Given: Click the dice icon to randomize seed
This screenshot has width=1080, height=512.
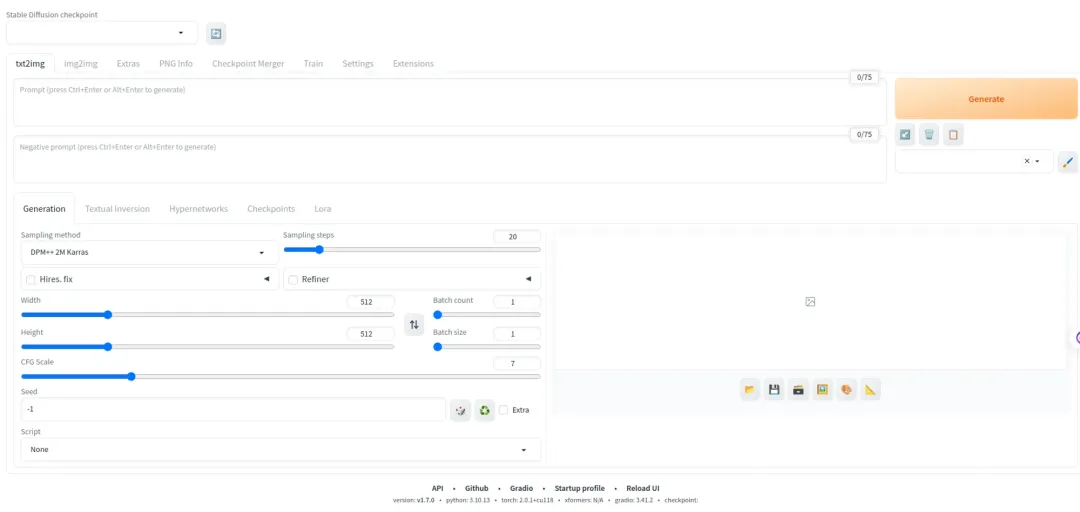Looking at the screenshot, I should tap(460, 410).
